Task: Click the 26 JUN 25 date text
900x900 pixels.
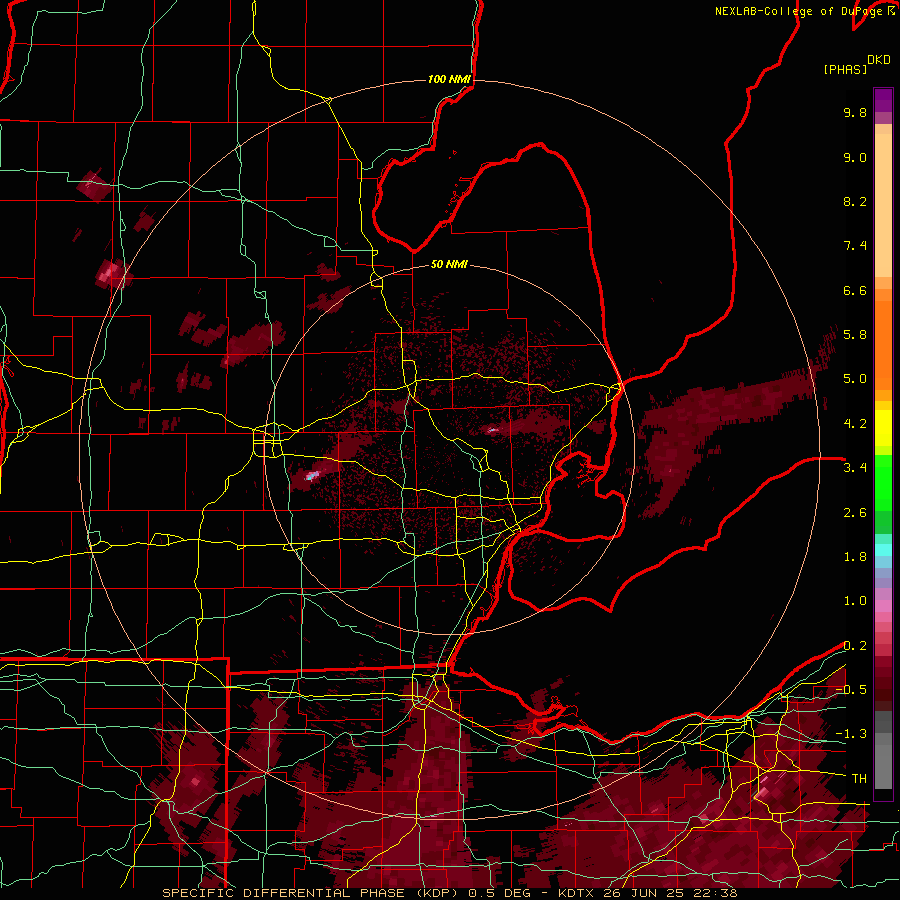Action: 645,893
